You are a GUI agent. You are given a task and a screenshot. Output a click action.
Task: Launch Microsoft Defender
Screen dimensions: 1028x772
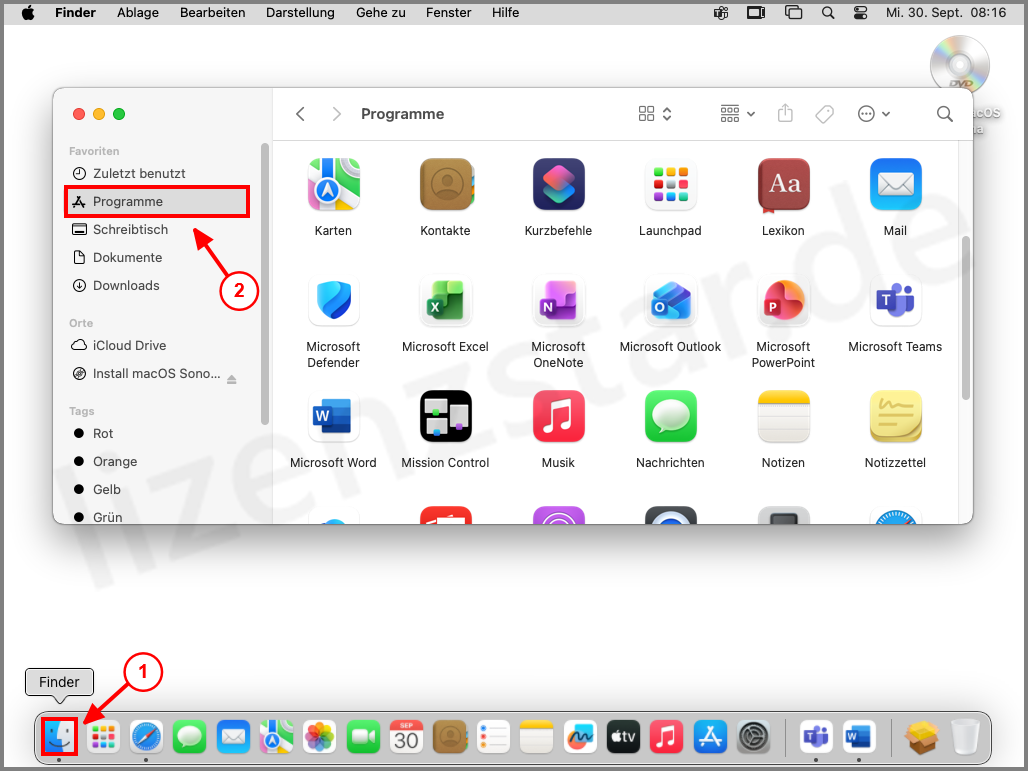coord(333,300)
